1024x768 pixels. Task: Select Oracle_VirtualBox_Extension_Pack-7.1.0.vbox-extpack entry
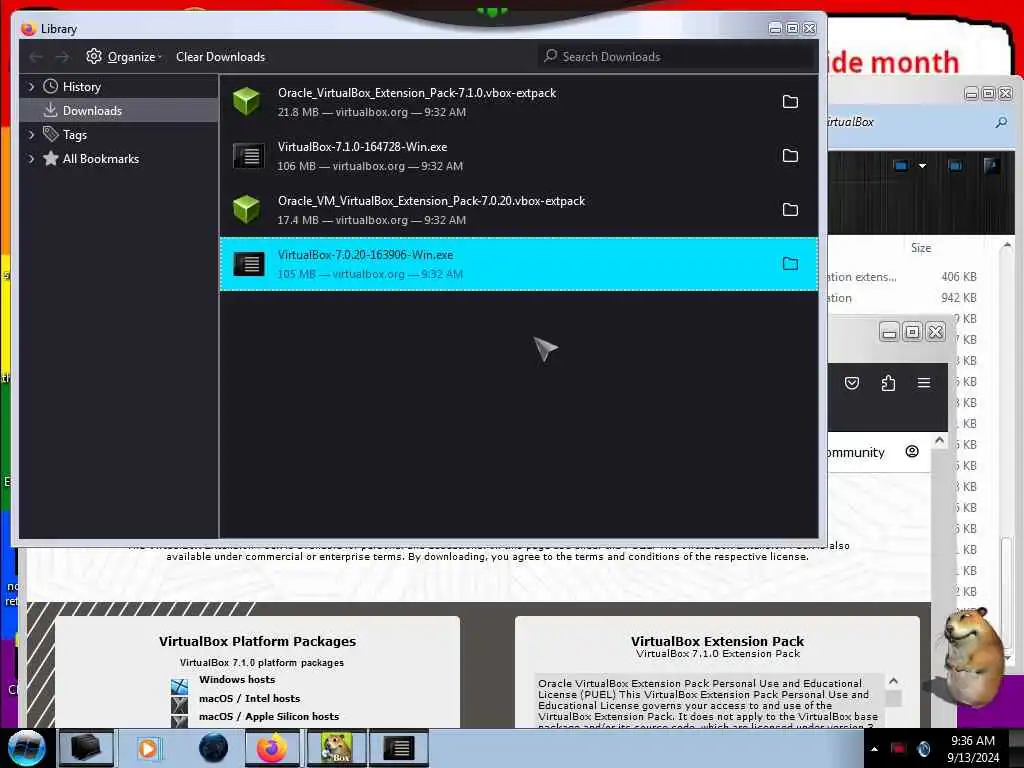click(519, 102)
